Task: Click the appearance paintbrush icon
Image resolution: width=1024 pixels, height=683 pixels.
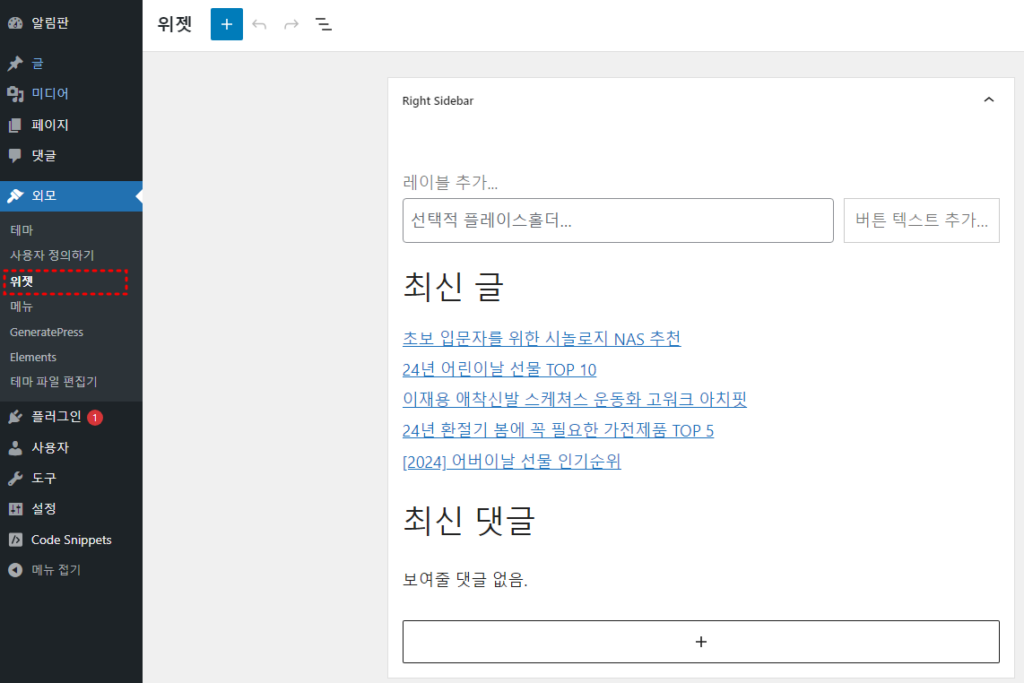Action: click(16, 196)
